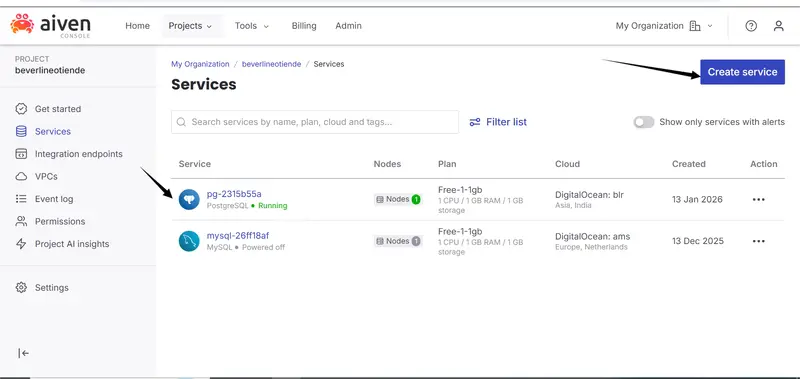The image size is (800, 379).
Task: Open Permissions in sidebar
Action: [x=60, y=221]
